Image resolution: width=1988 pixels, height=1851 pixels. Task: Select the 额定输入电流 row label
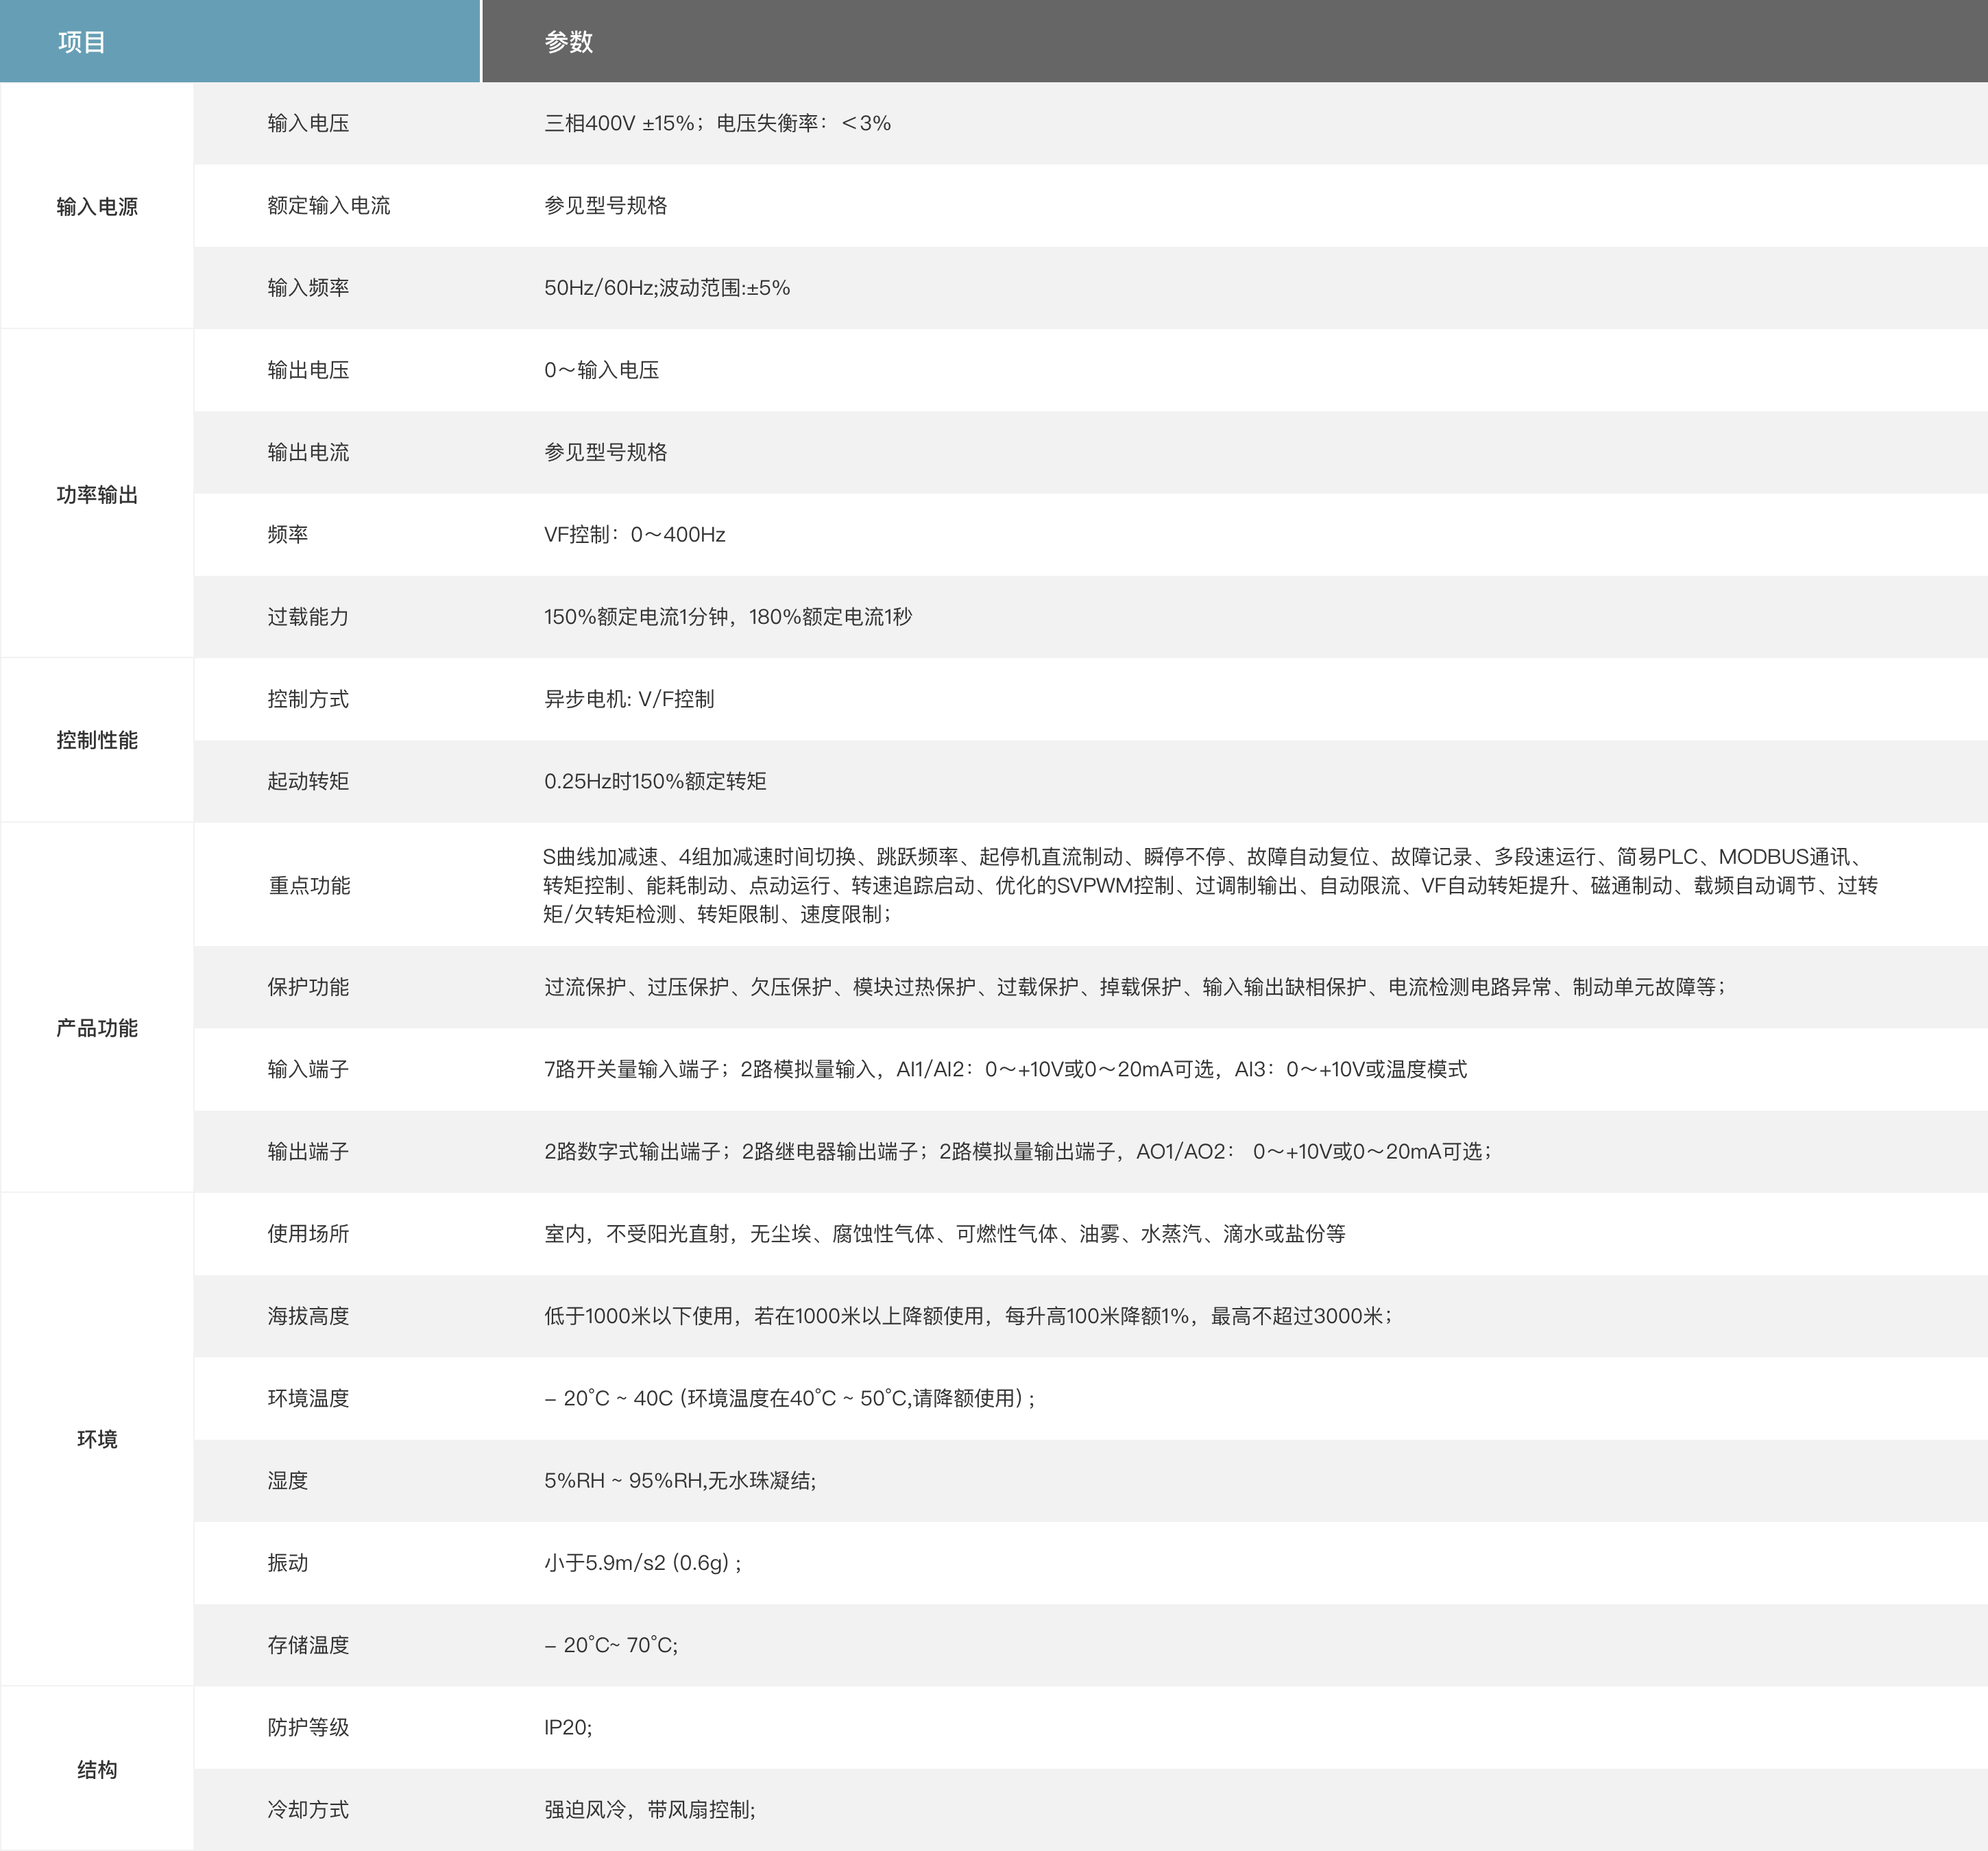pos(328,205)
